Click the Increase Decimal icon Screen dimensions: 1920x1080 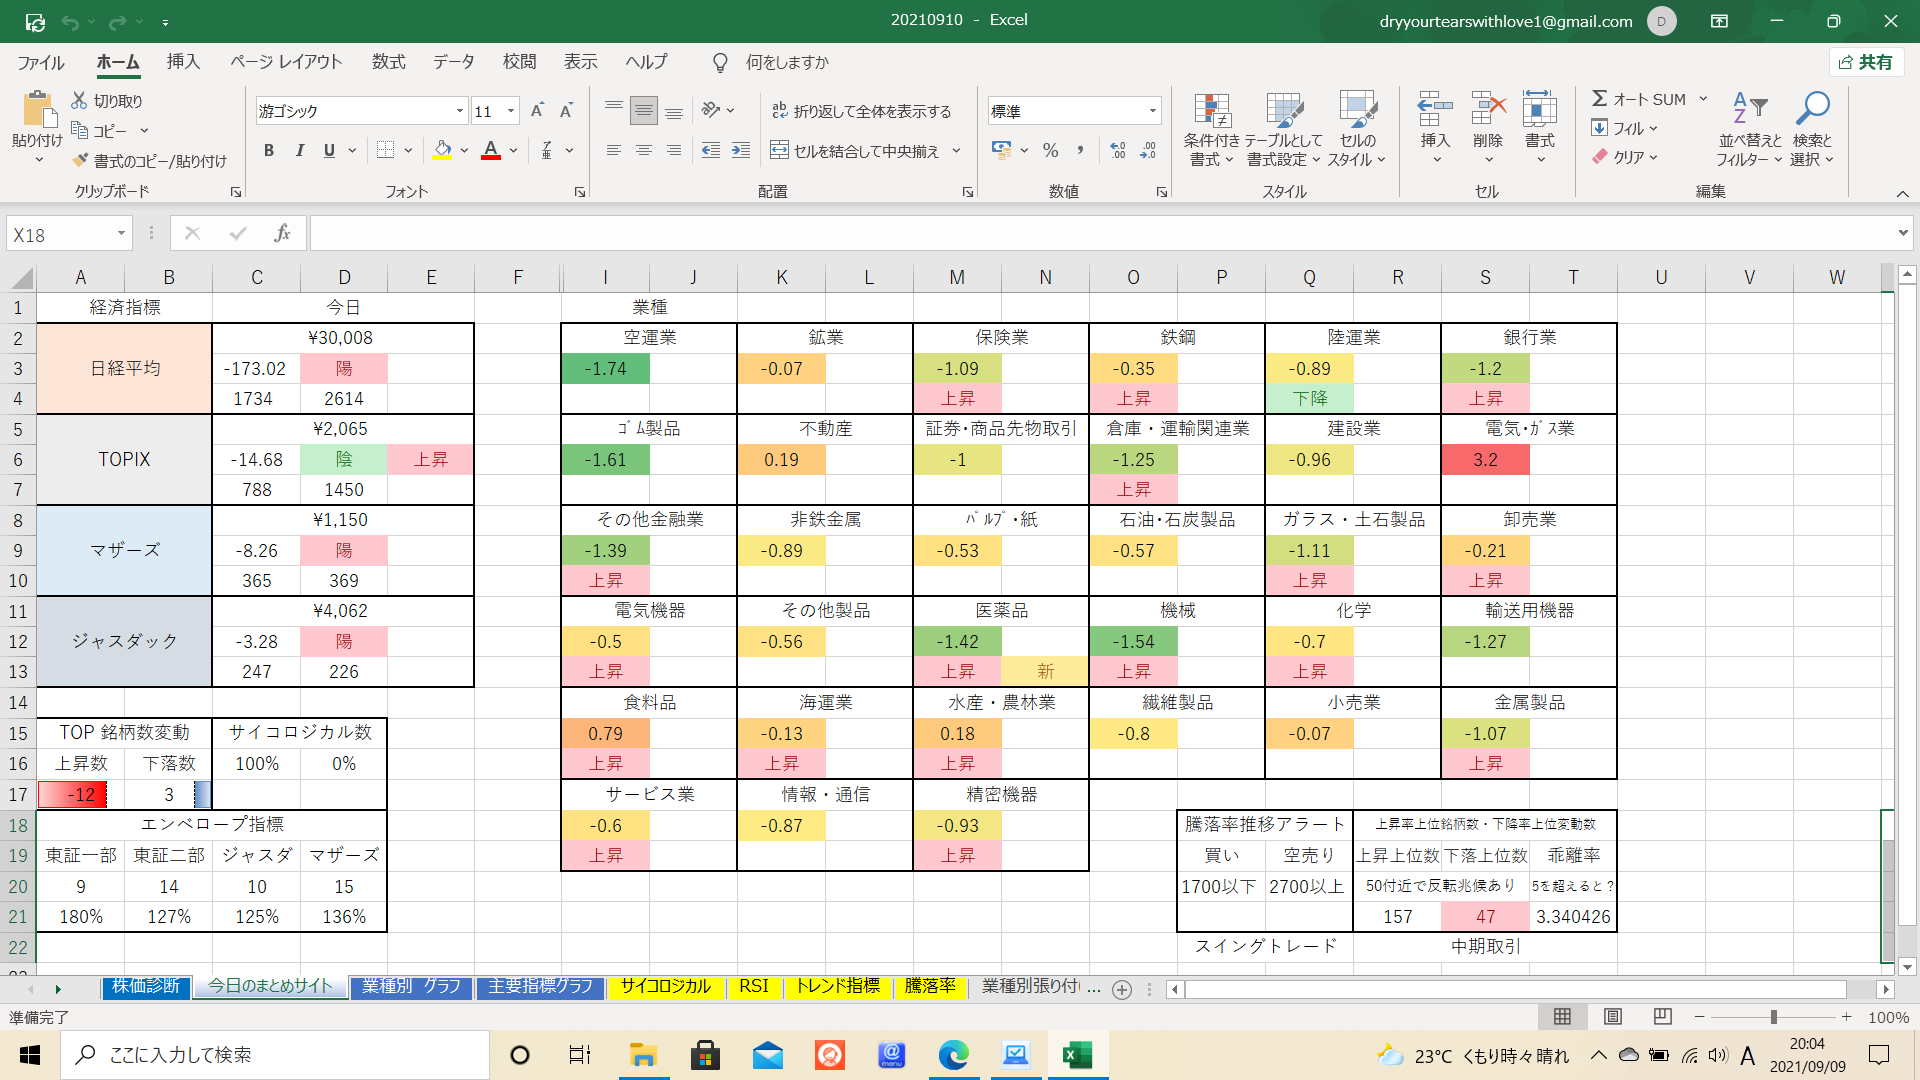pyautogui.click(x=1118, y=151)
